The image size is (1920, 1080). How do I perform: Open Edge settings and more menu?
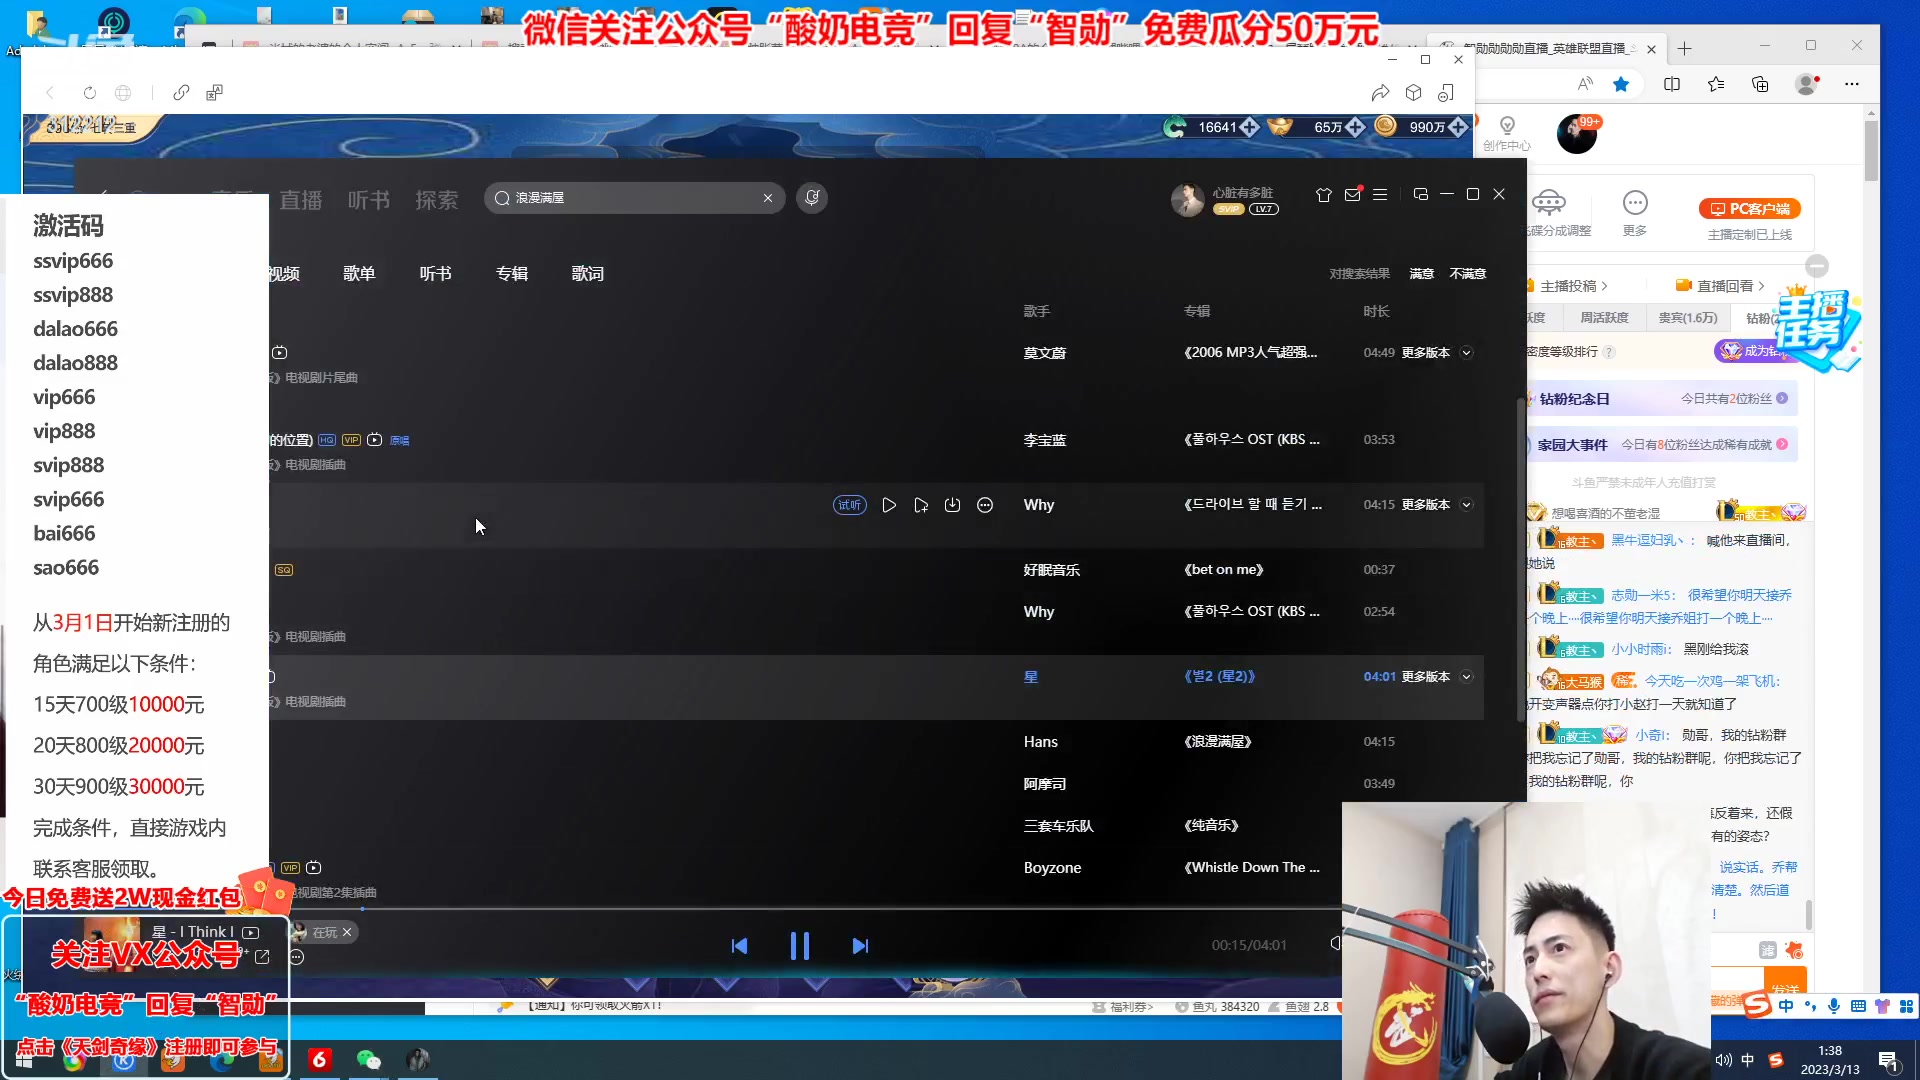click(x=1852, y=84)
